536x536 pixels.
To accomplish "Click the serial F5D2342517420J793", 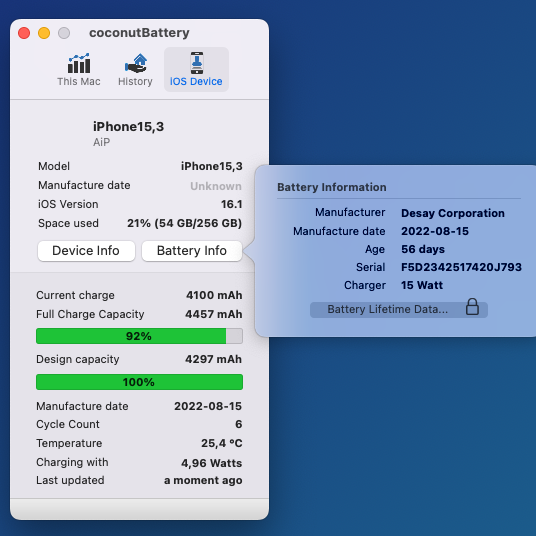I will pyautogui.click(x=461, y=267).
